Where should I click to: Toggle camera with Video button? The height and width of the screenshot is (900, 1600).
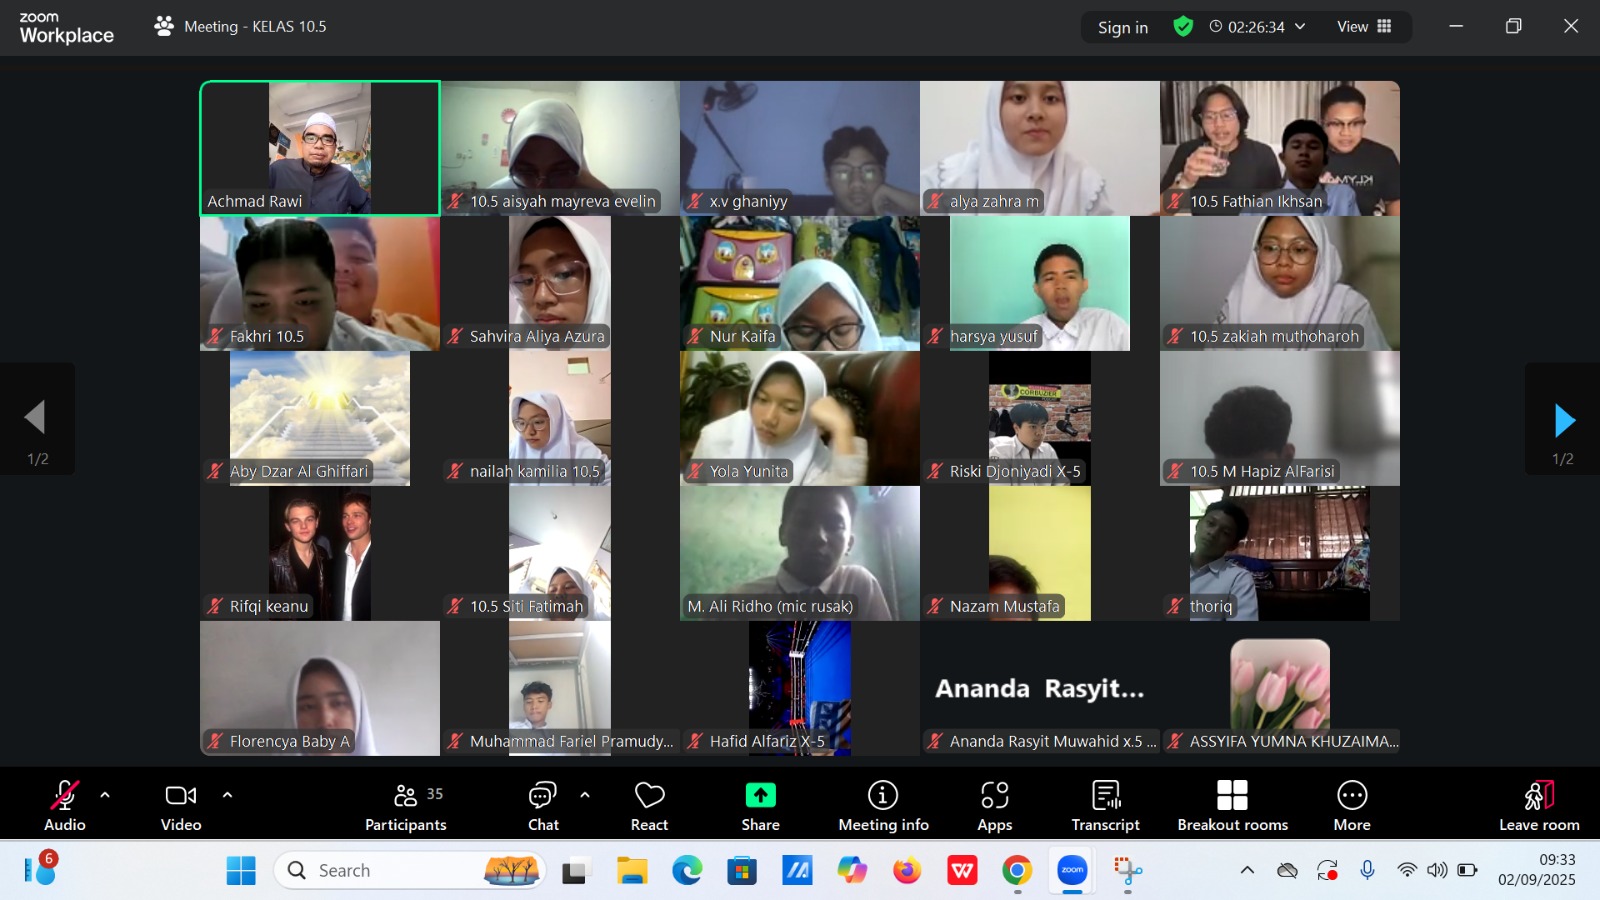181,806
